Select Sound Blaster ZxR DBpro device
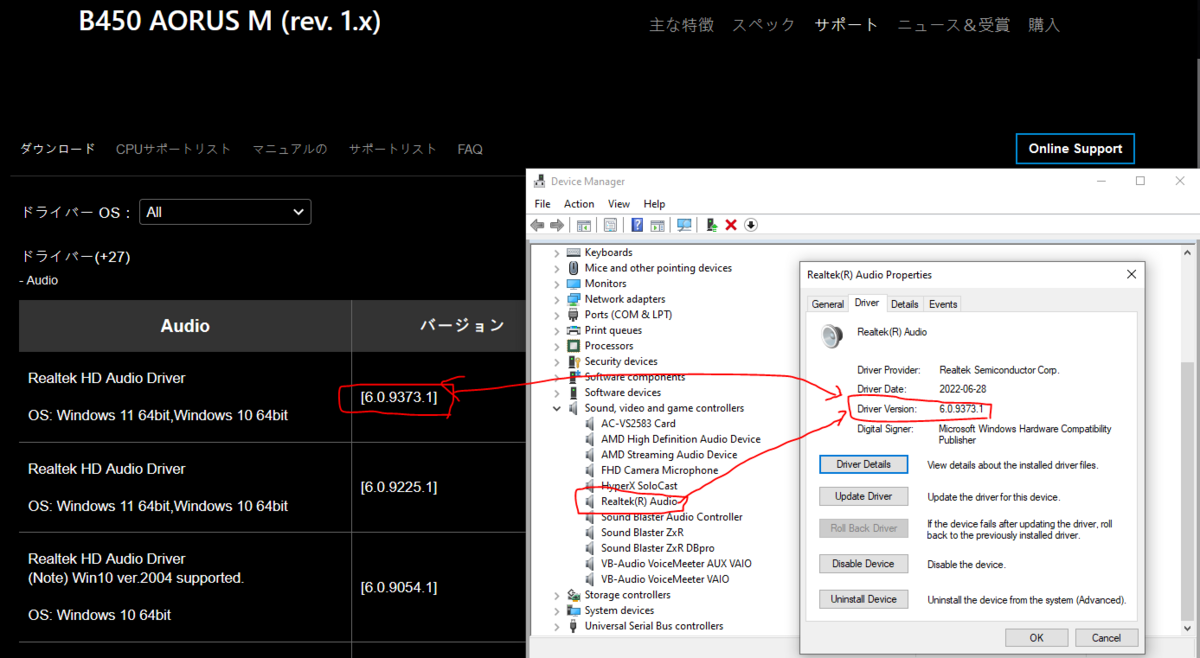1200x658 pixels. 657,548
